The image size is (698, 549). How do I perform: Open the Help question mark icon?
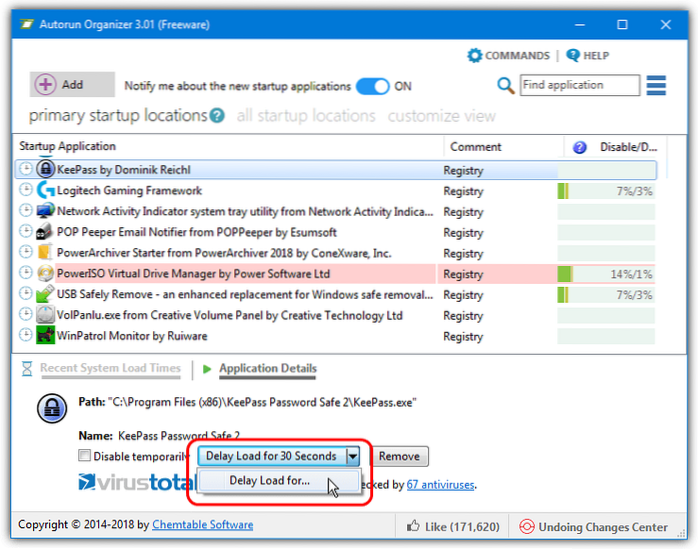click(573, 56)
